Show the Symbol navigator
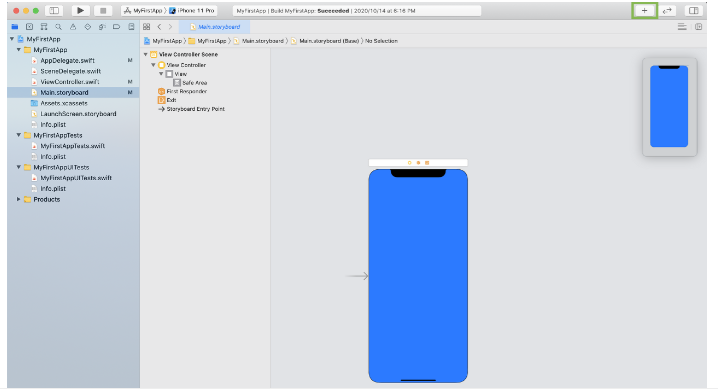The height and width of the screenshot is (391, 718). [x=44, y=27]
